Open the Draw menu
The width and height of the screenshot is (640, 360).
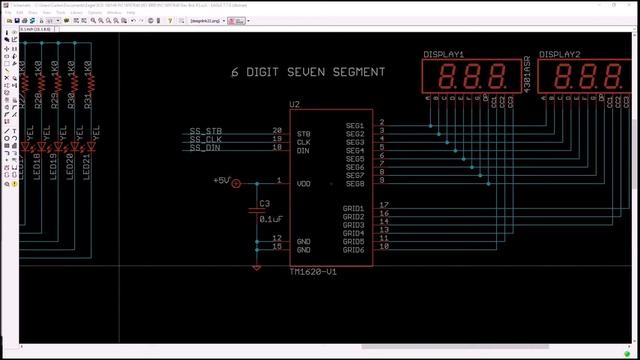[x=33, y=13]
